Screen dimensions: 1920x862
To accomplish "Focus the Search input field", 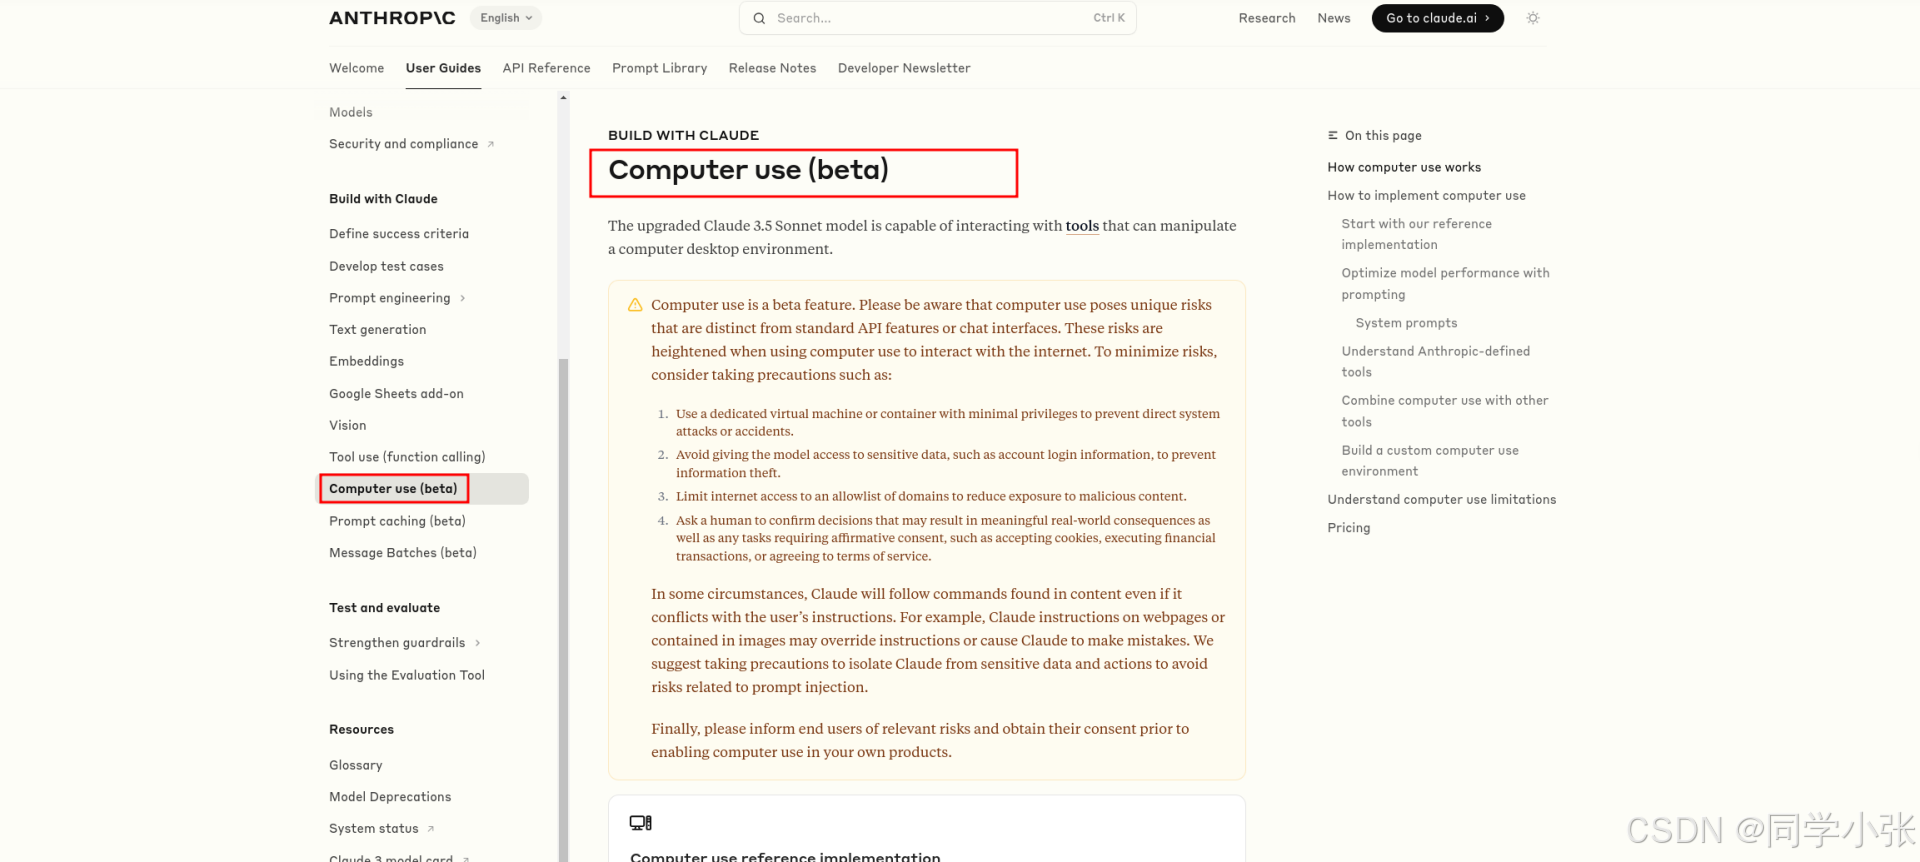I will (938, 18).
